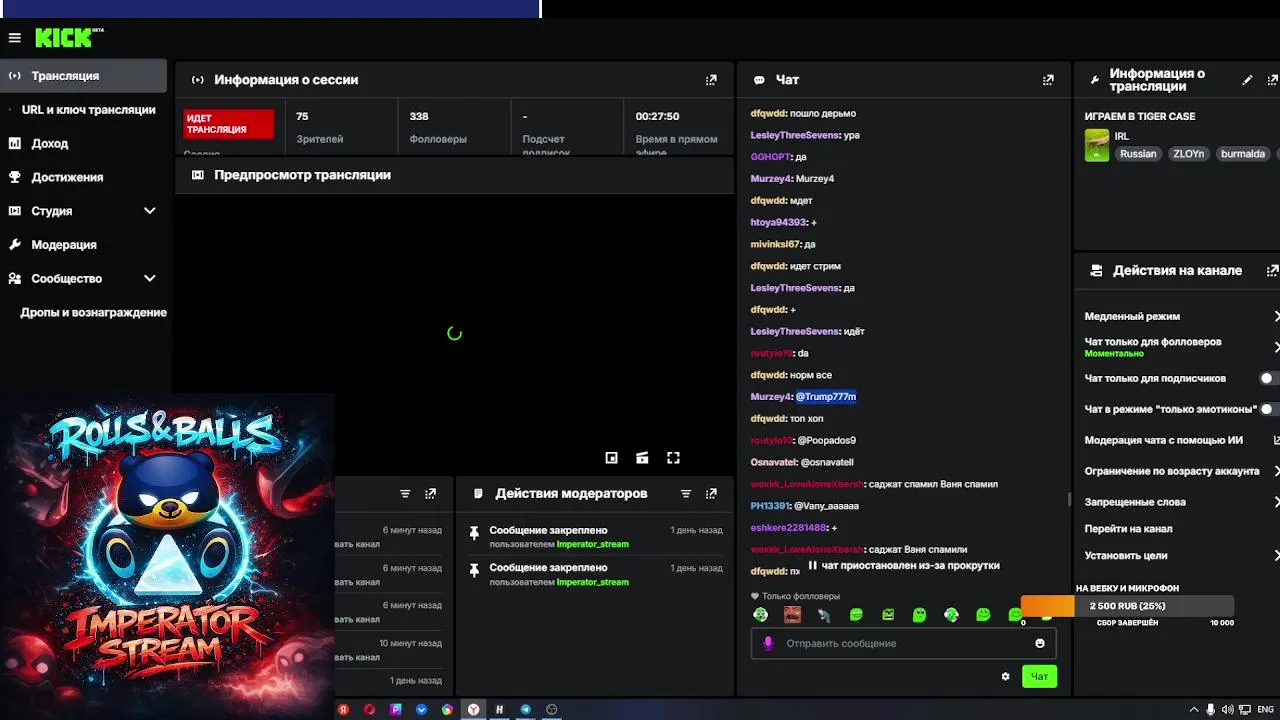Pop out the channel actions panel

click(1273, 271)
